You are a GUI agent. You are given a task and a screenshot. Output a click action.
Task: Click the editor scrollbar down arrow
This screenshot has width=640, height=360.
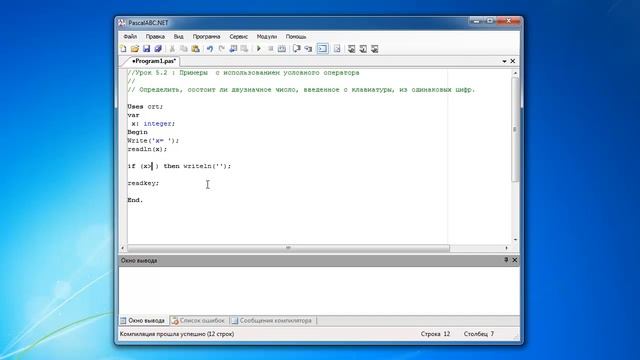tap(515, 240)
